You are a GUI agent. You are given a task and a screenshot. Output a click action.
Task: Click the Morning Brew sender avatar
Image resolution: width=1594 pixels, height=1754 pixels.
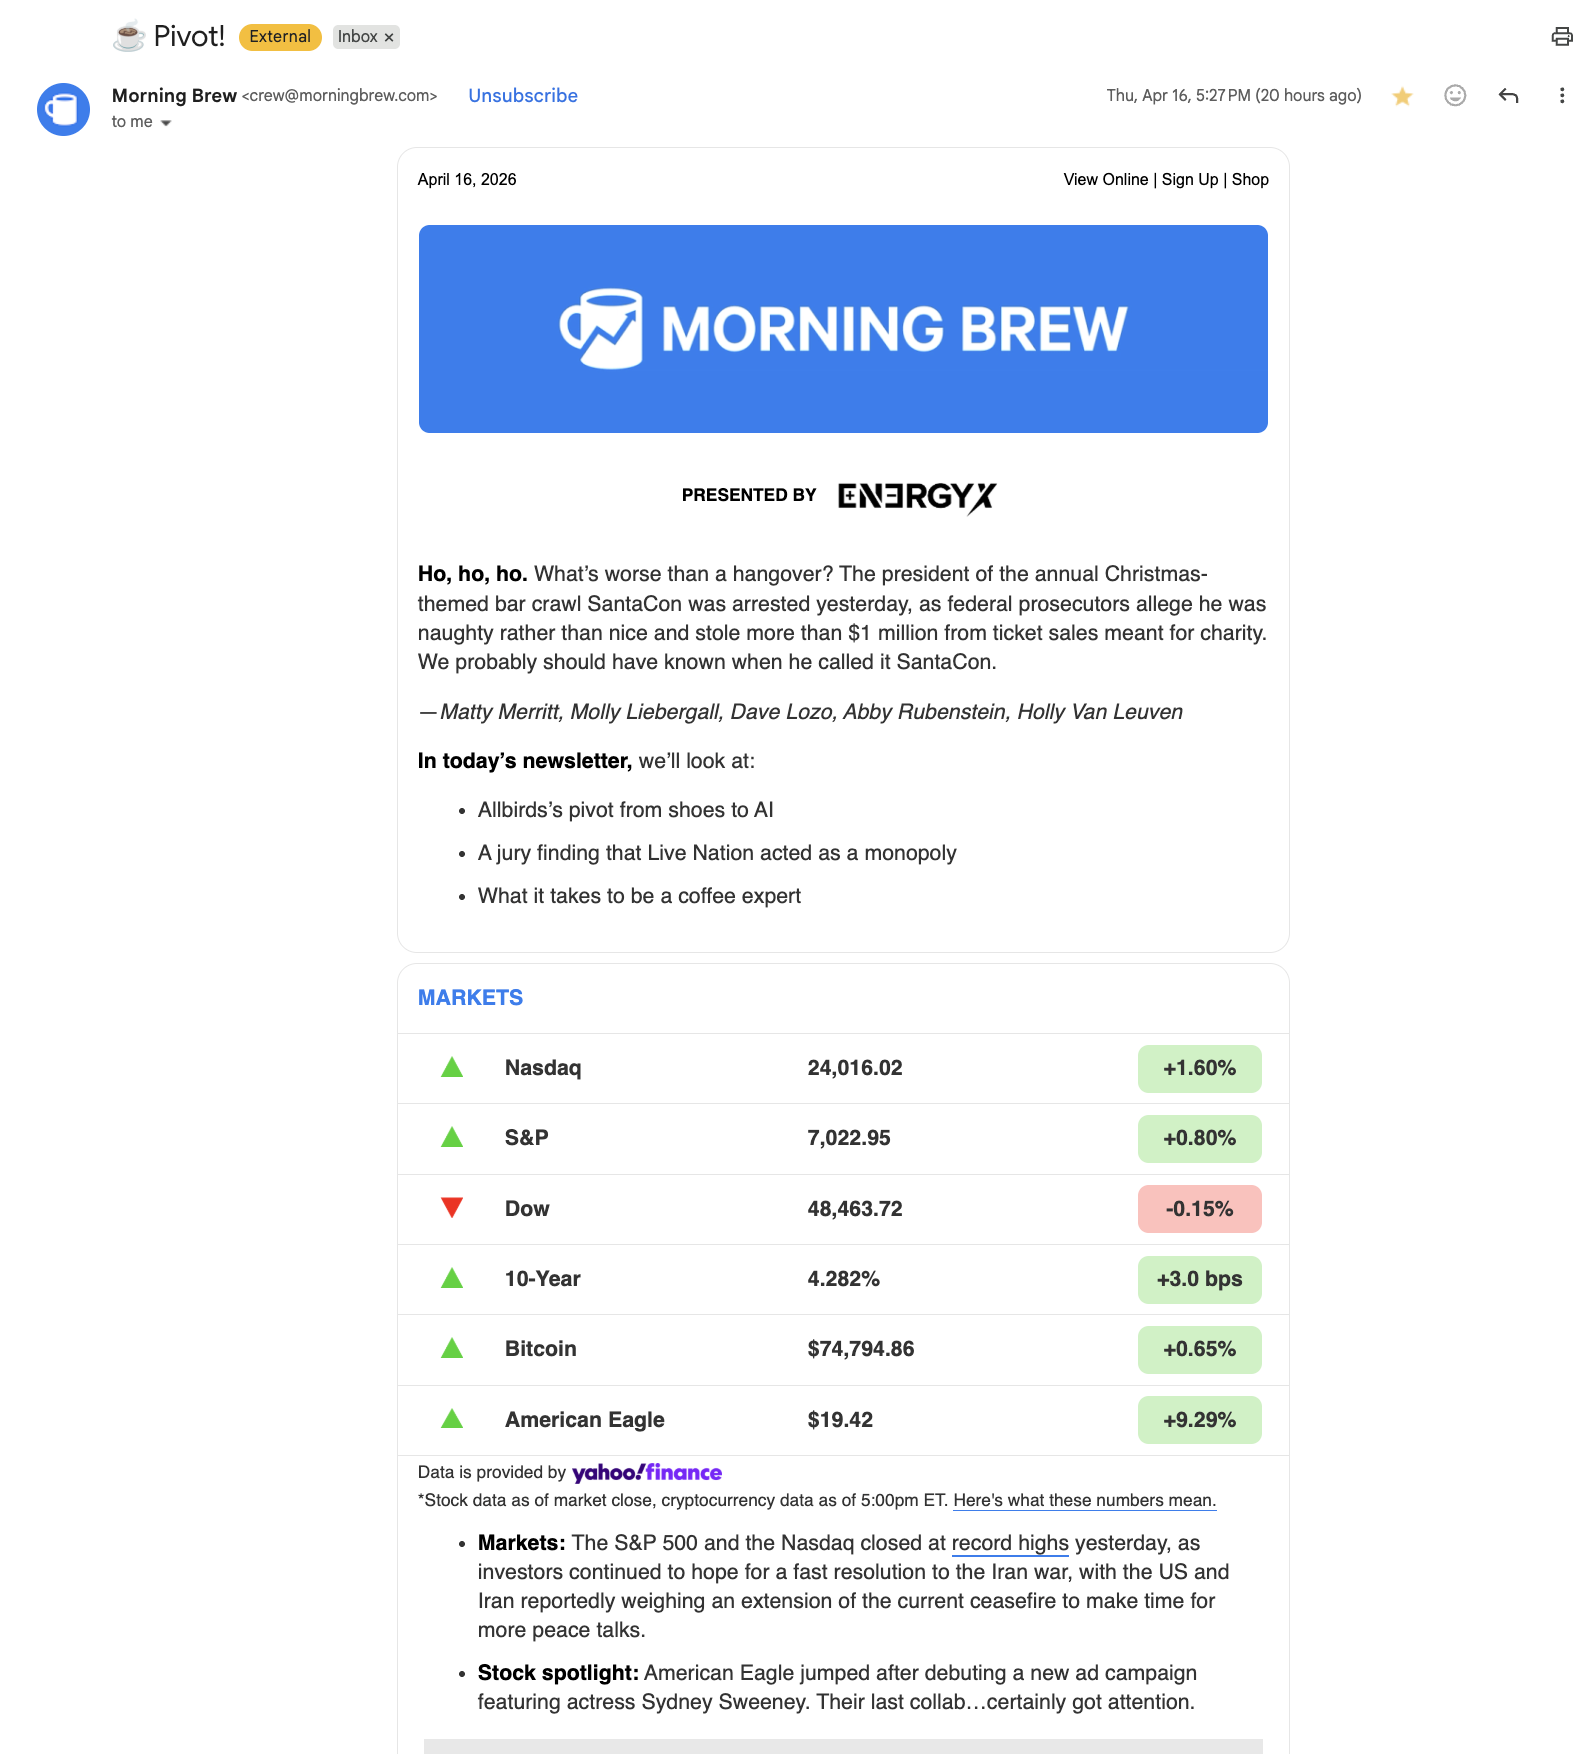[63, 109]
